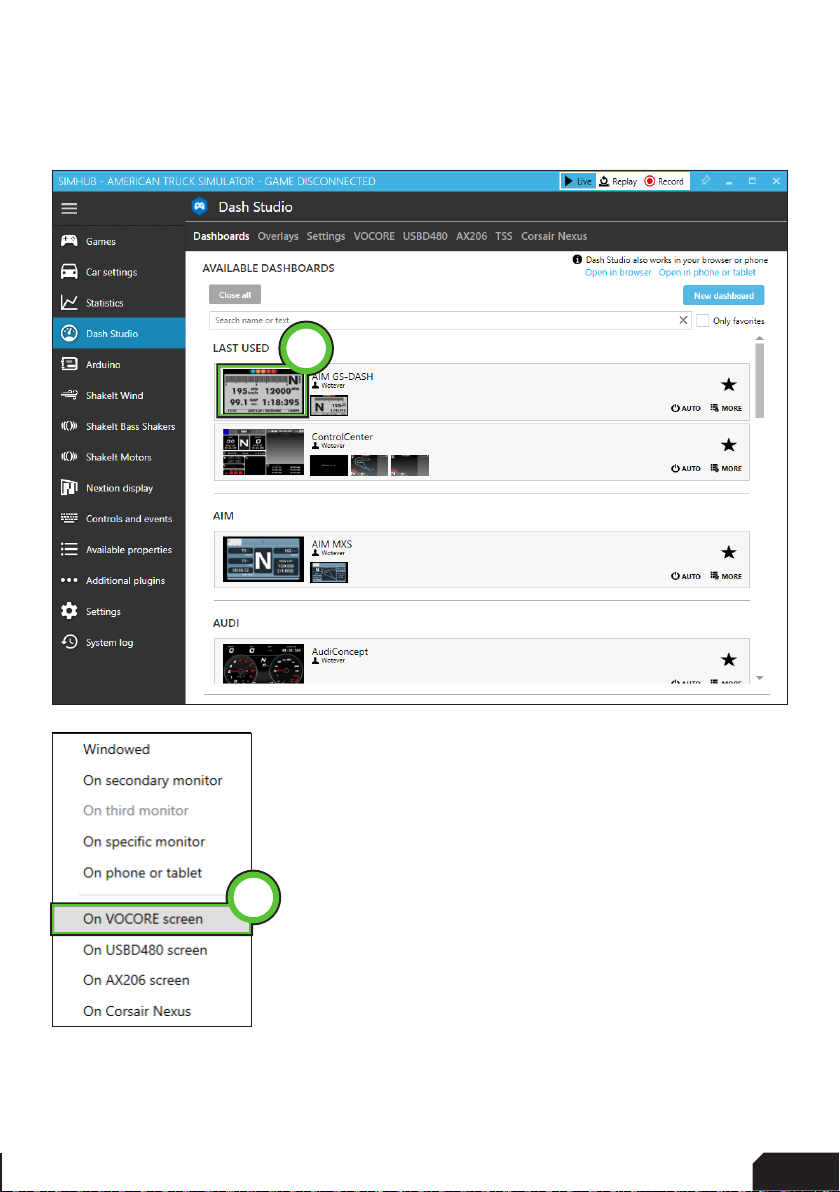Click the scrollbar up arrow in dashboard list
This screenshot has height=1192, width=840.
[x=759, y=338]
